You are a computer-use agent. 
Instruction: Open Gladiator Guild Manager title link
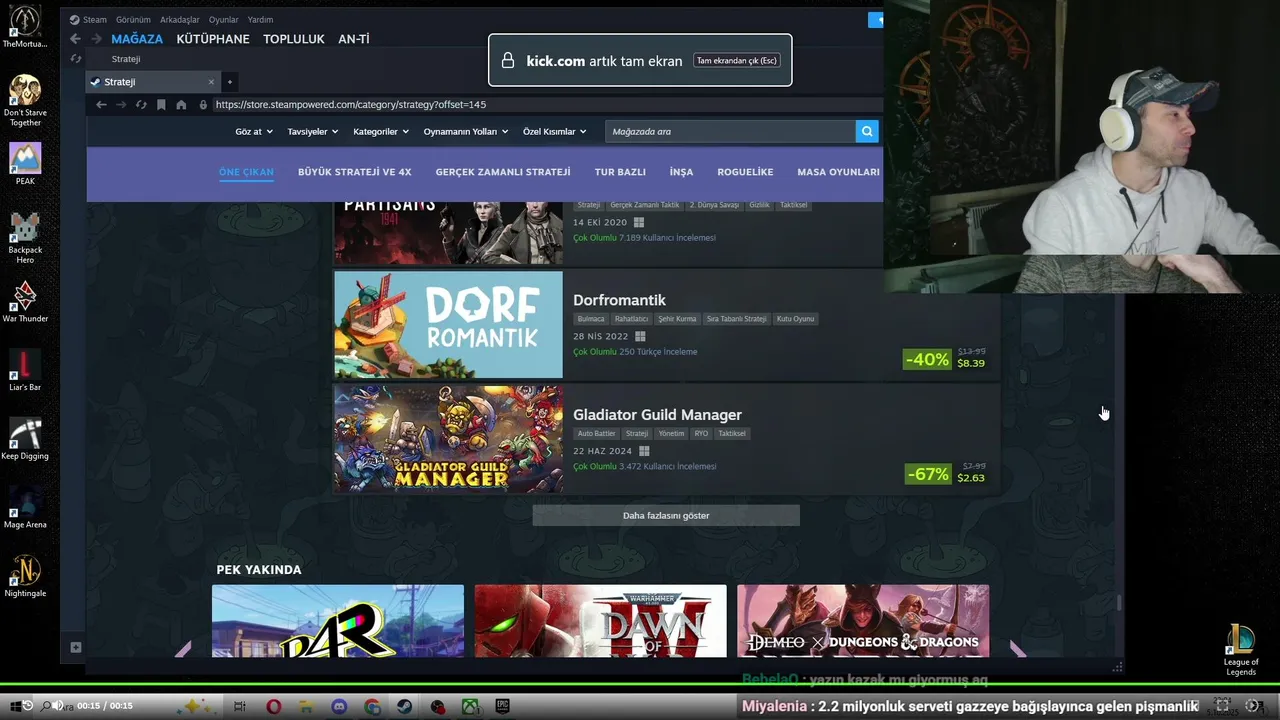click(657, 415)
